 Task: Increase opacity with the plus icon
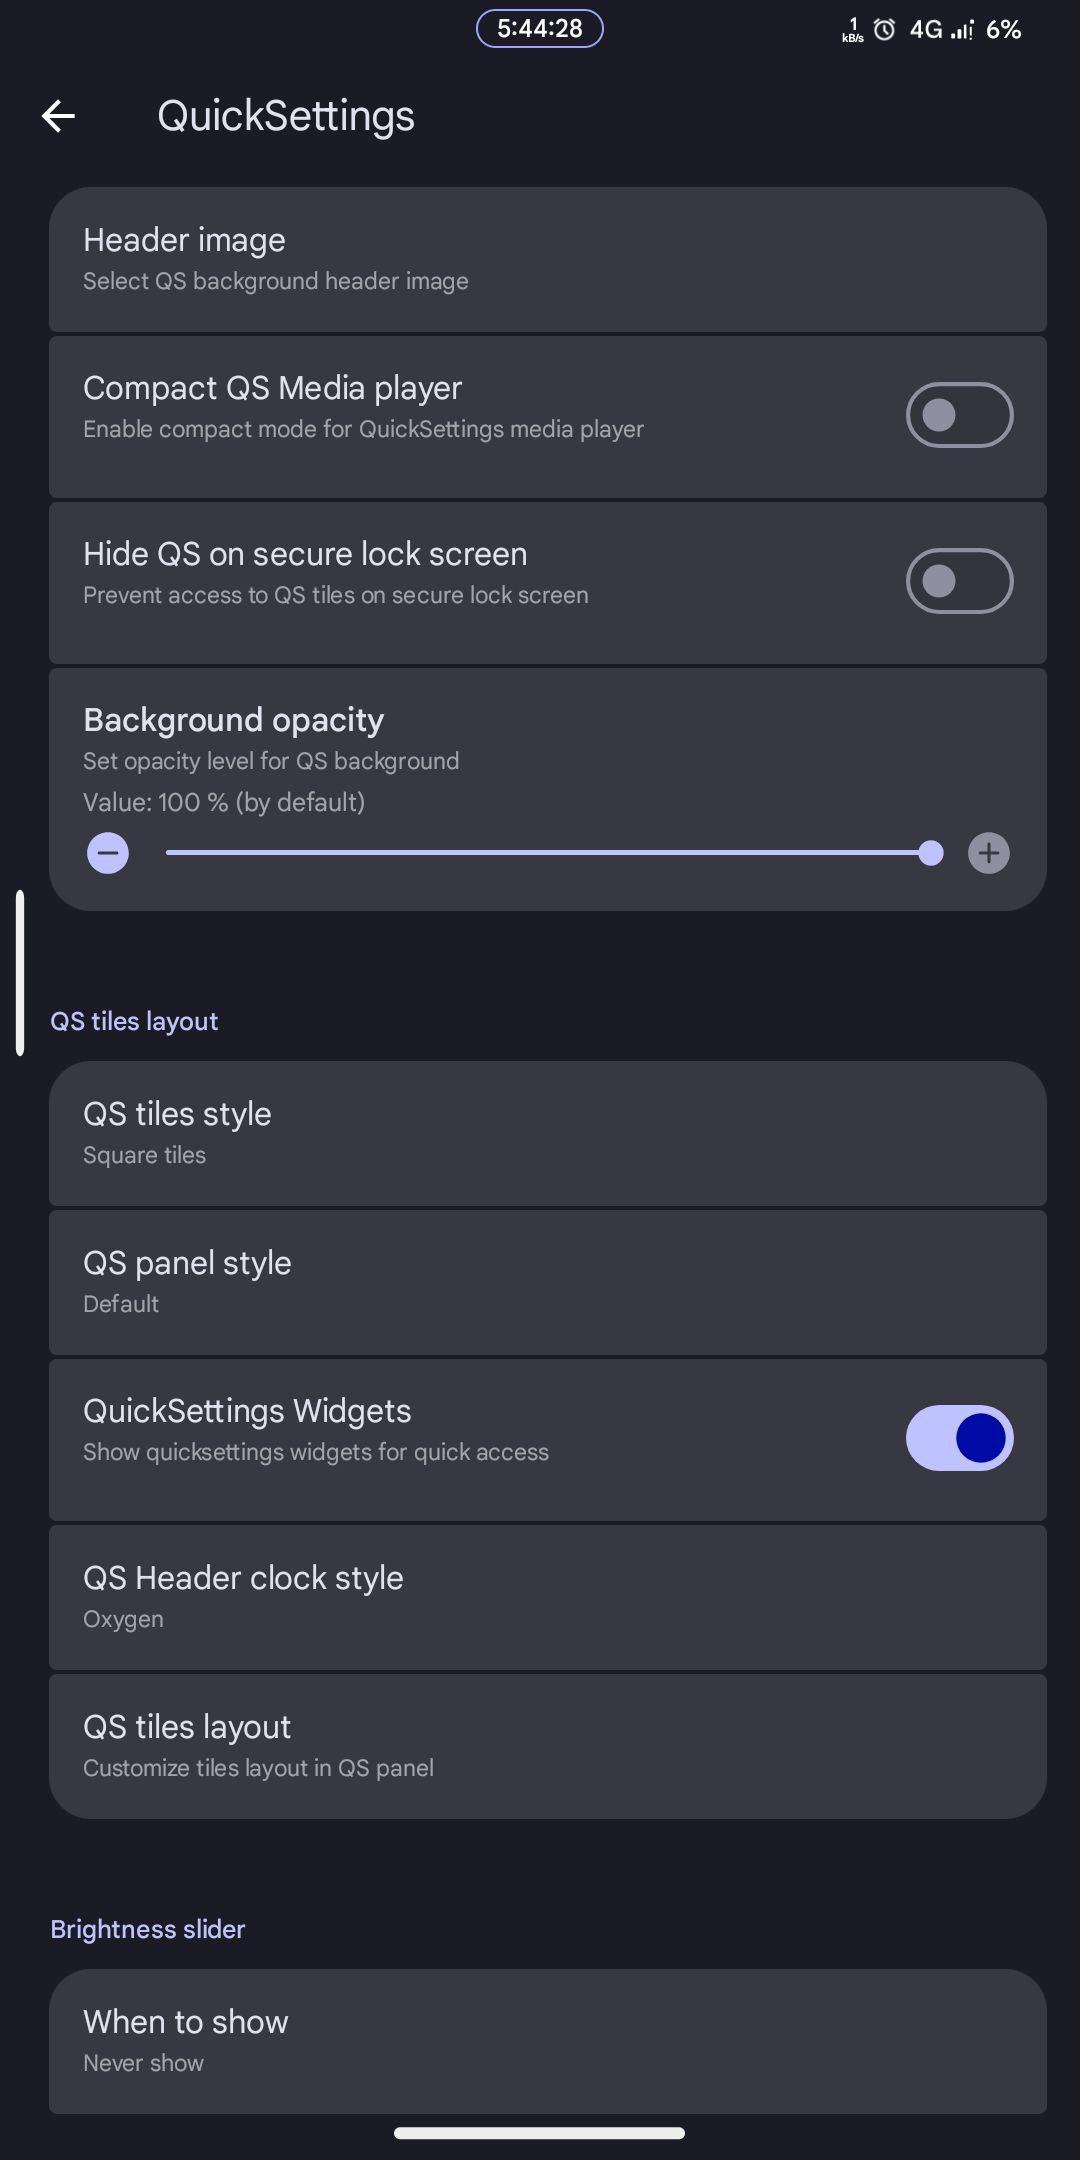pos(989,853)
